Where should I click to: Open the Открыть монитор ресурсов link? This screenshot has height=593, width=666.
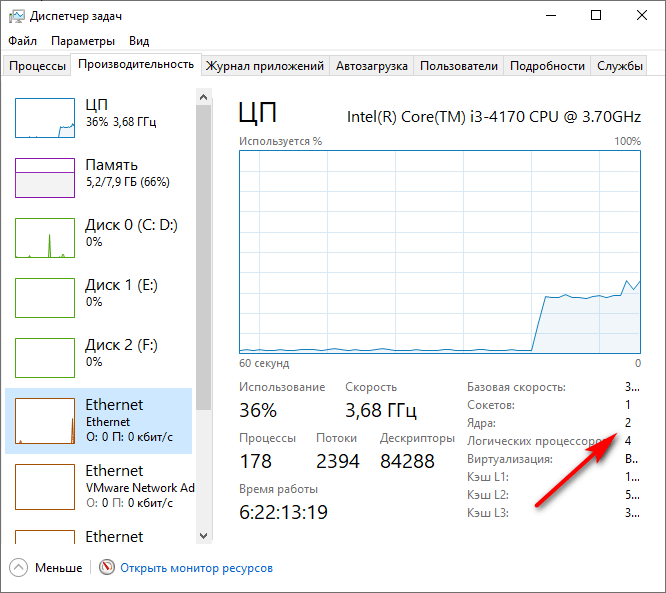point(196,568)
